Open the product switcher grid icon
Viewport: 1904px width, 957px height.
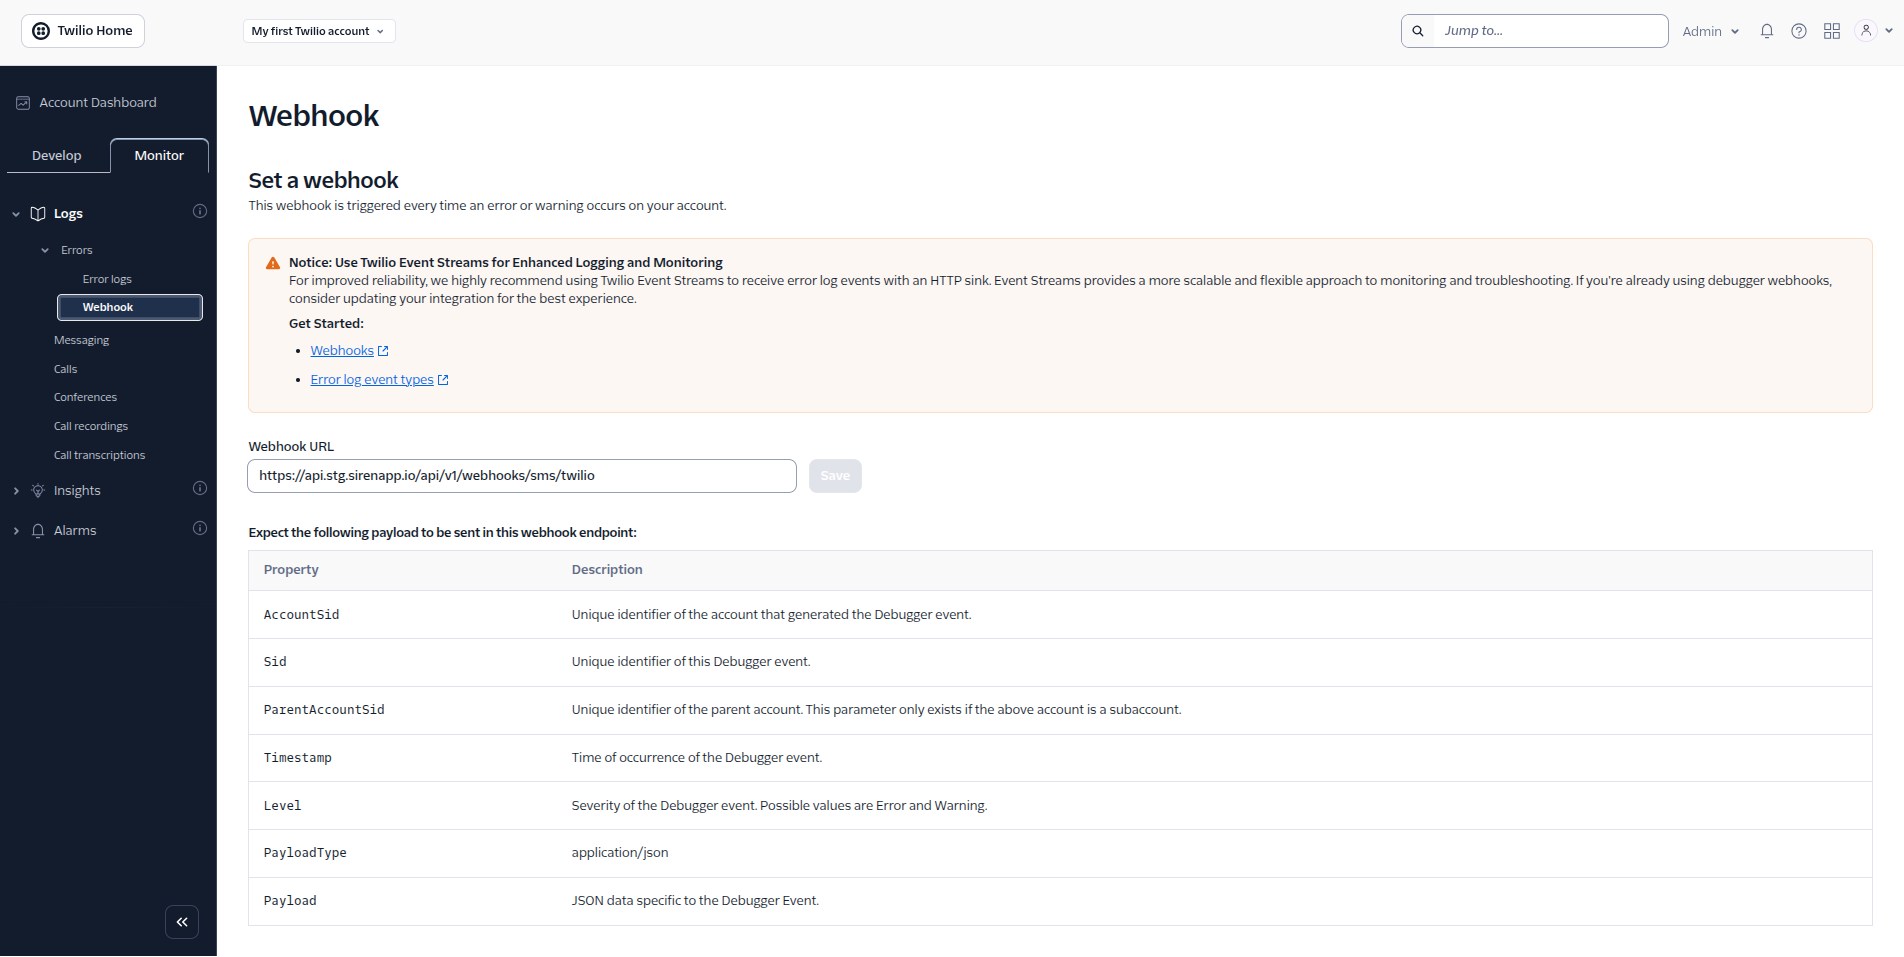(1831, 30)
